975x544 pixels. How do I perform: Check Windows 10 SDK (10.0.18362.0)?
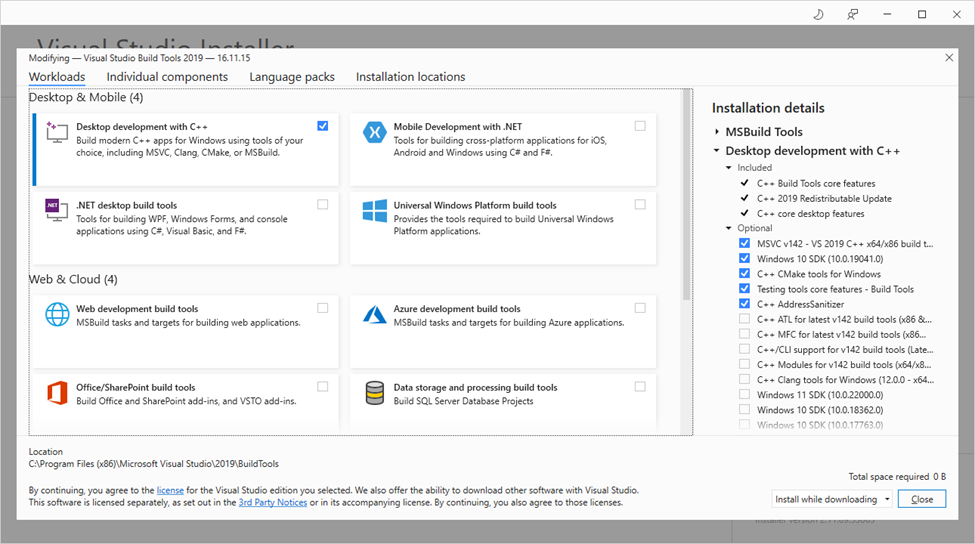pyautogui.click(x=744, y=410)
